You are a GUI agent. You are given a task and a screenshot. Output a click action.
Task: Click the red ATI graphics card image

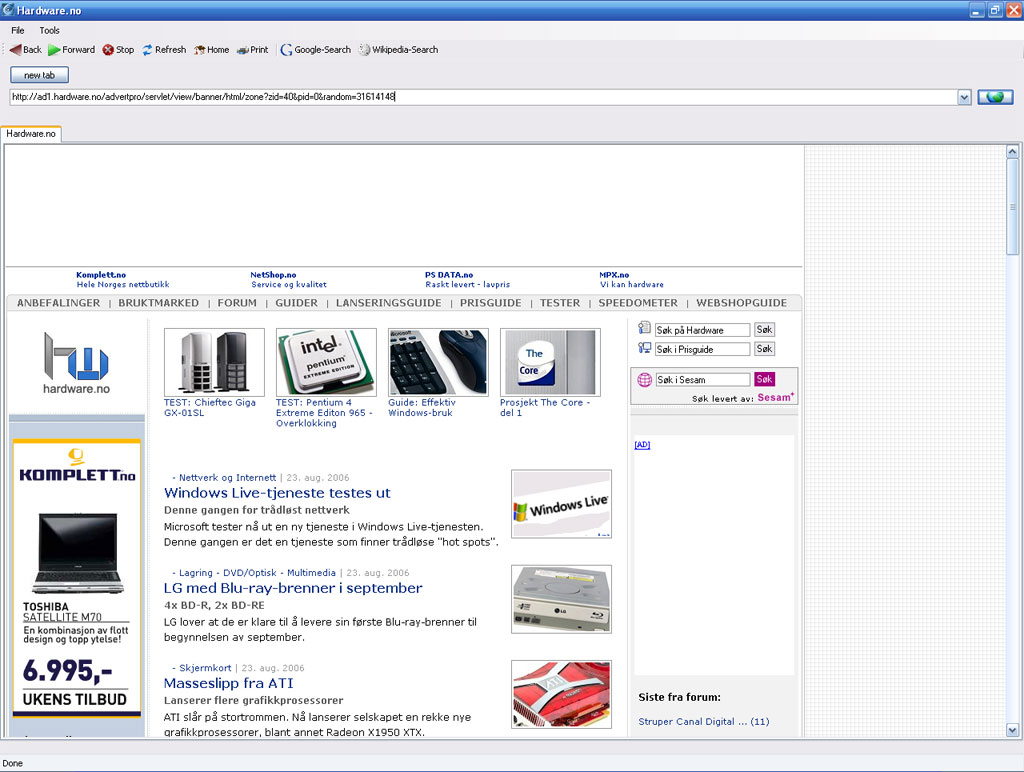point(562,694)
